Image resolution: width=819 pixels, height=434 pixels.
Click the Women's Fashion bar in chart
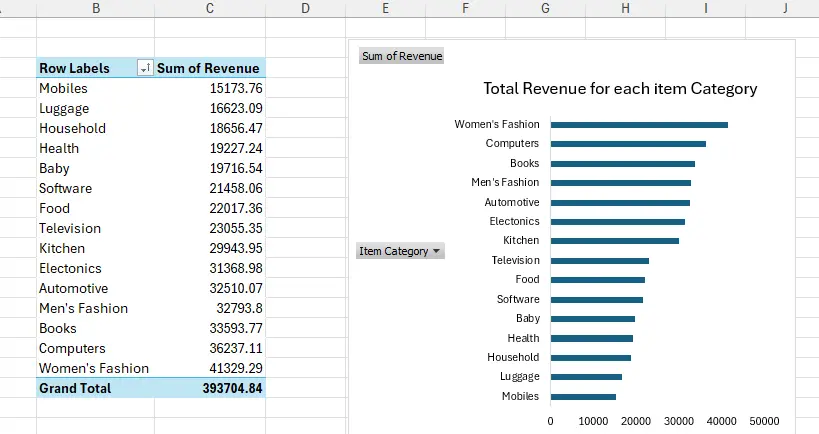click(x=638, y=125)
